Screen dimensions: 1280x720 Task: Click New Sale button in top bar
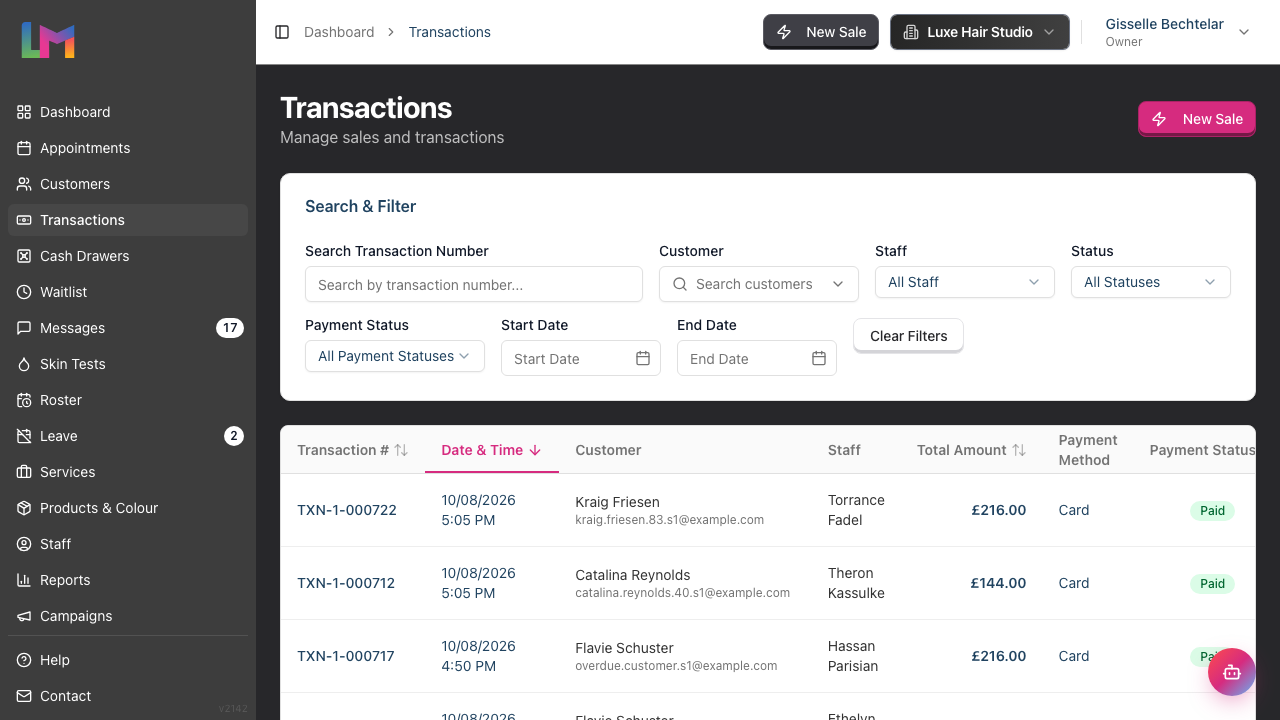(x=821, y=32)
